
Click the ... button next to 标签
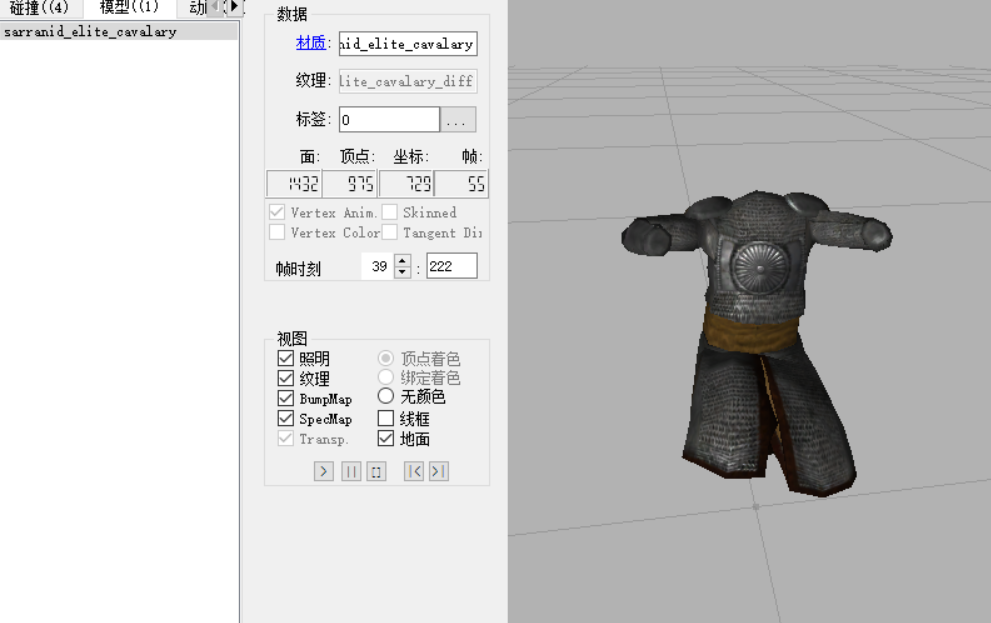(x=458, y=119)
